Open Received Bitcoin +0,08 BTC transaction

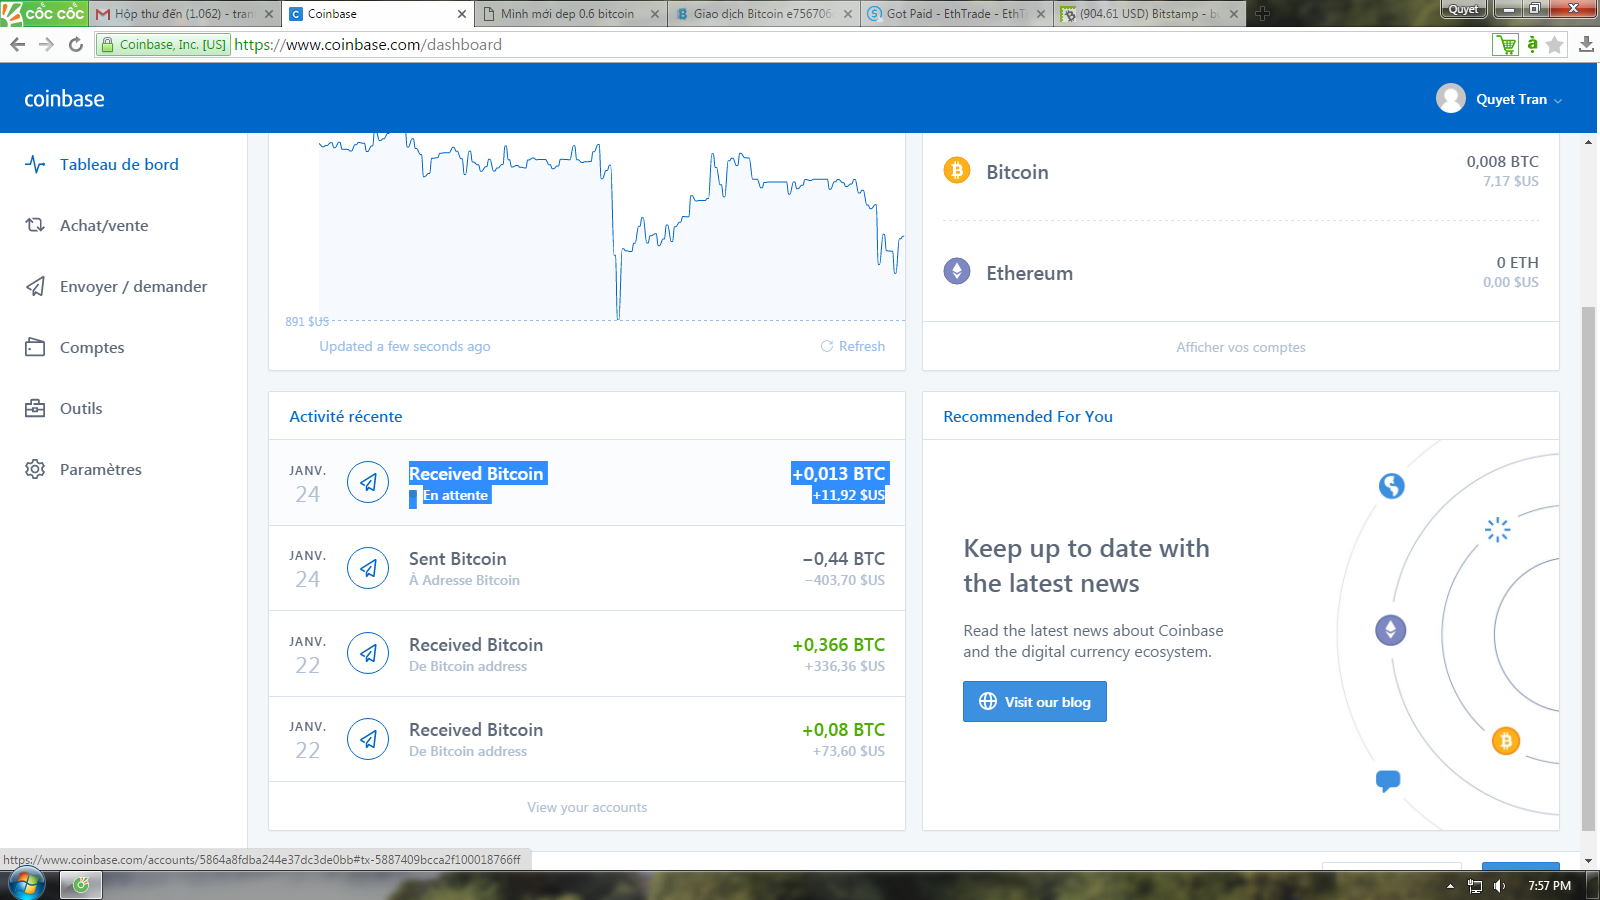(x=587, y=739)
